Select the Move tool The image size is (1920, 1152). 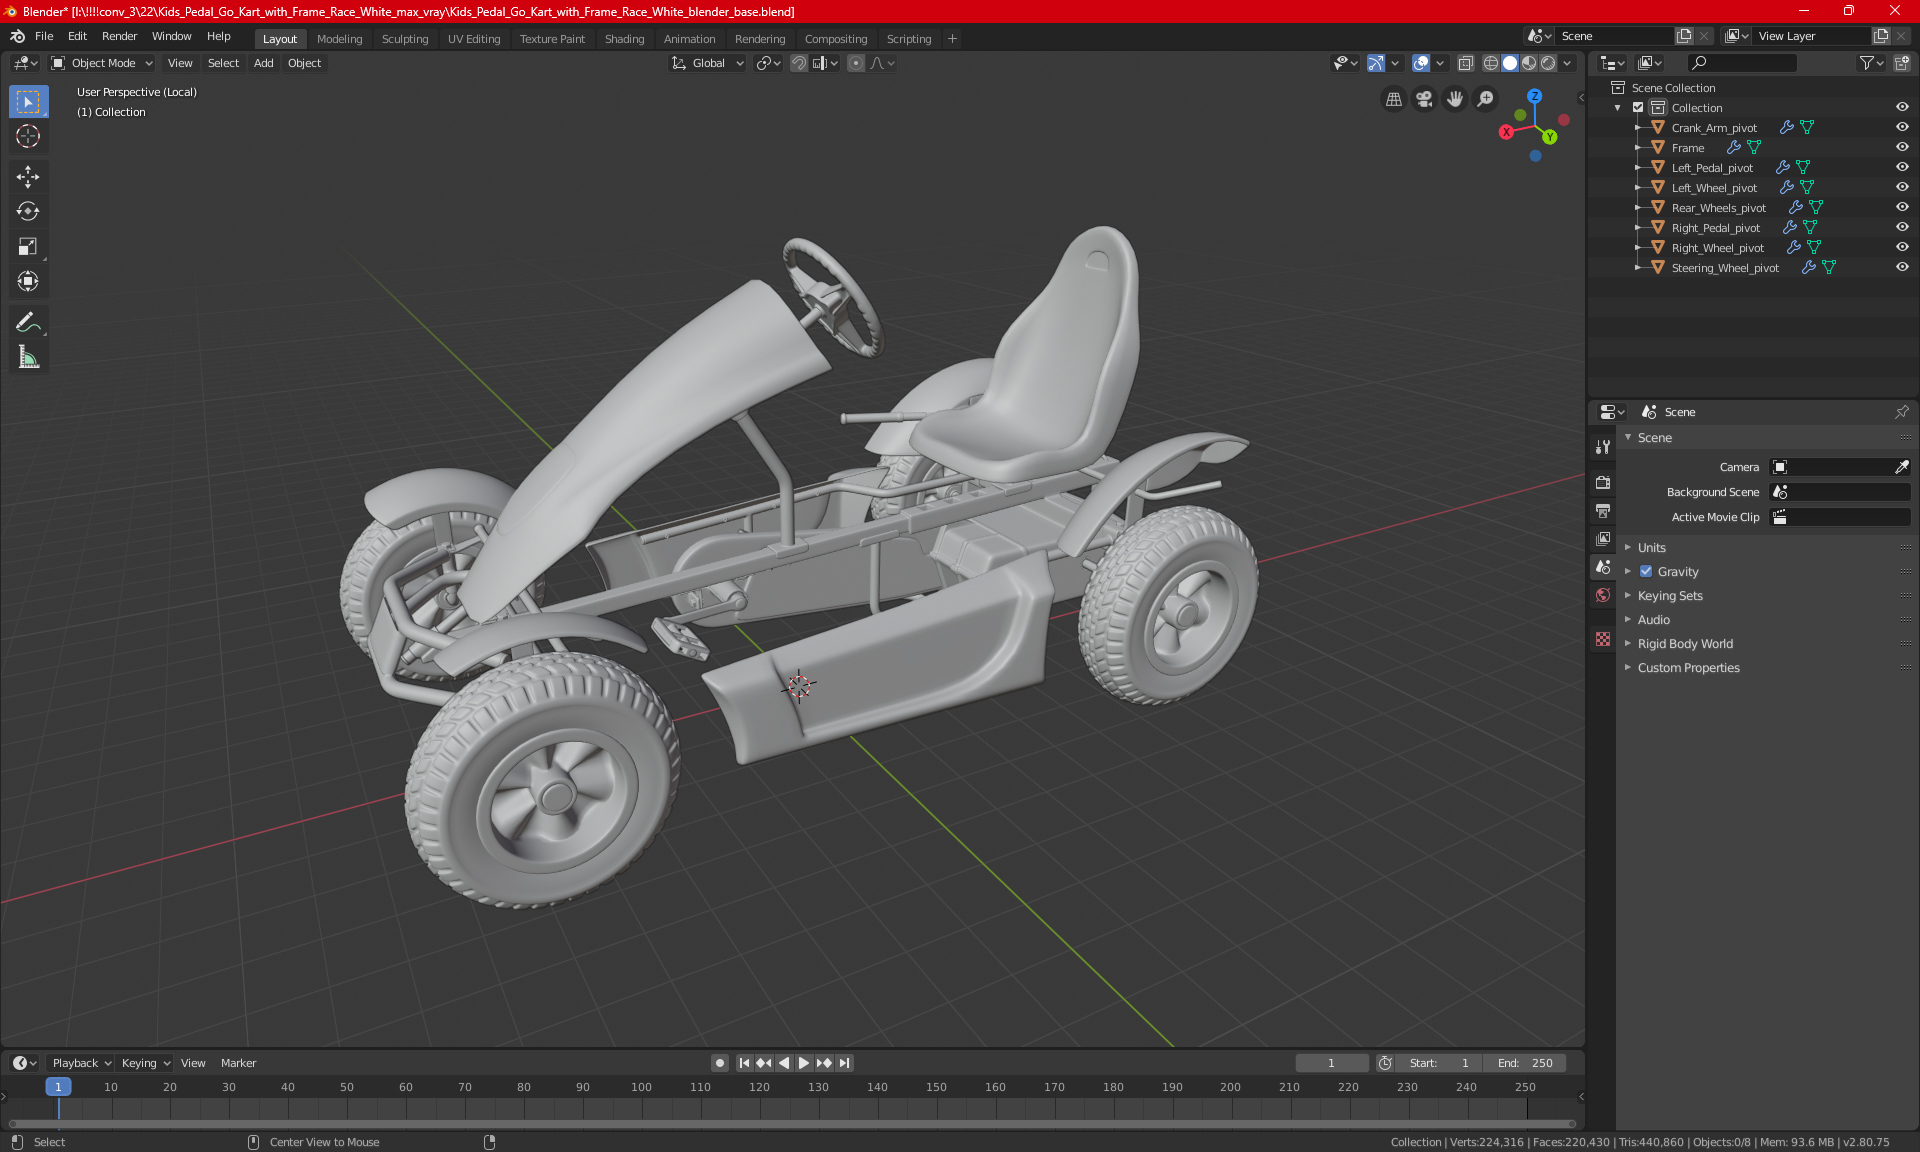[28, 177]
